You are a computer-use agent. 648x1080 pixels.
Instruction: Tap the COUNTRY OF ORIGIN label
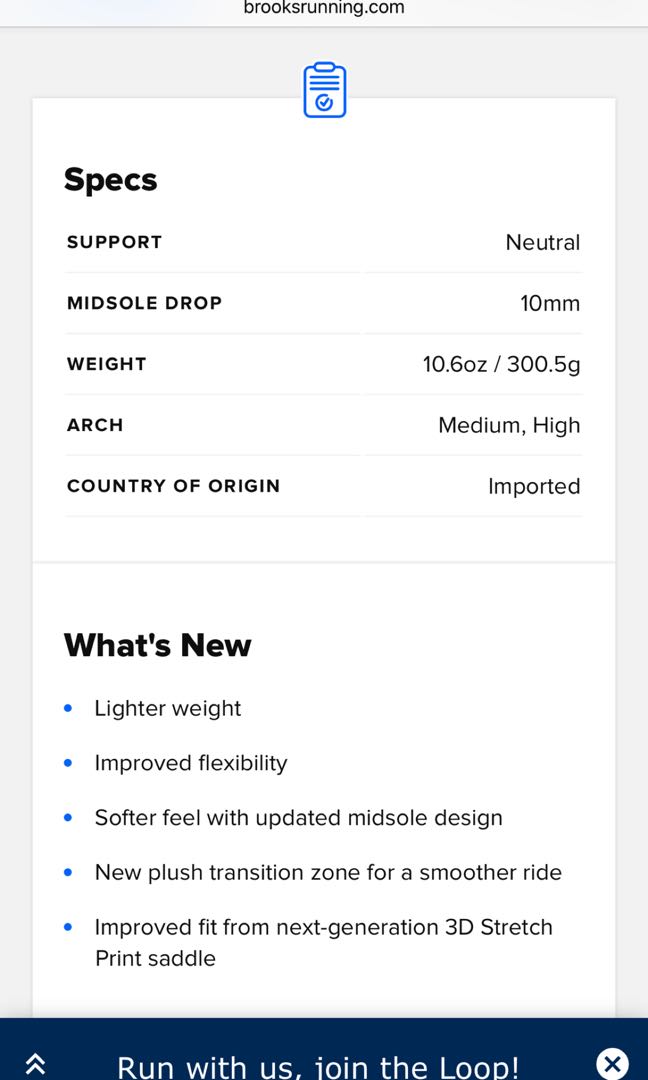[173, 486]
